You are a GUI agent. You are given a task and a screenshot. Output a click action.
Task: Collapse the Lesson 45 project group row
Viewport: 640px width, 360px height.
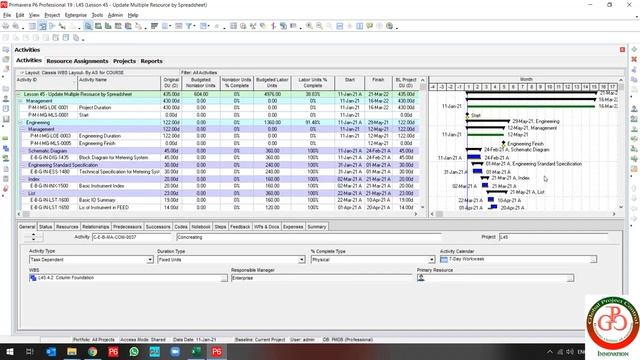(18, 94)
